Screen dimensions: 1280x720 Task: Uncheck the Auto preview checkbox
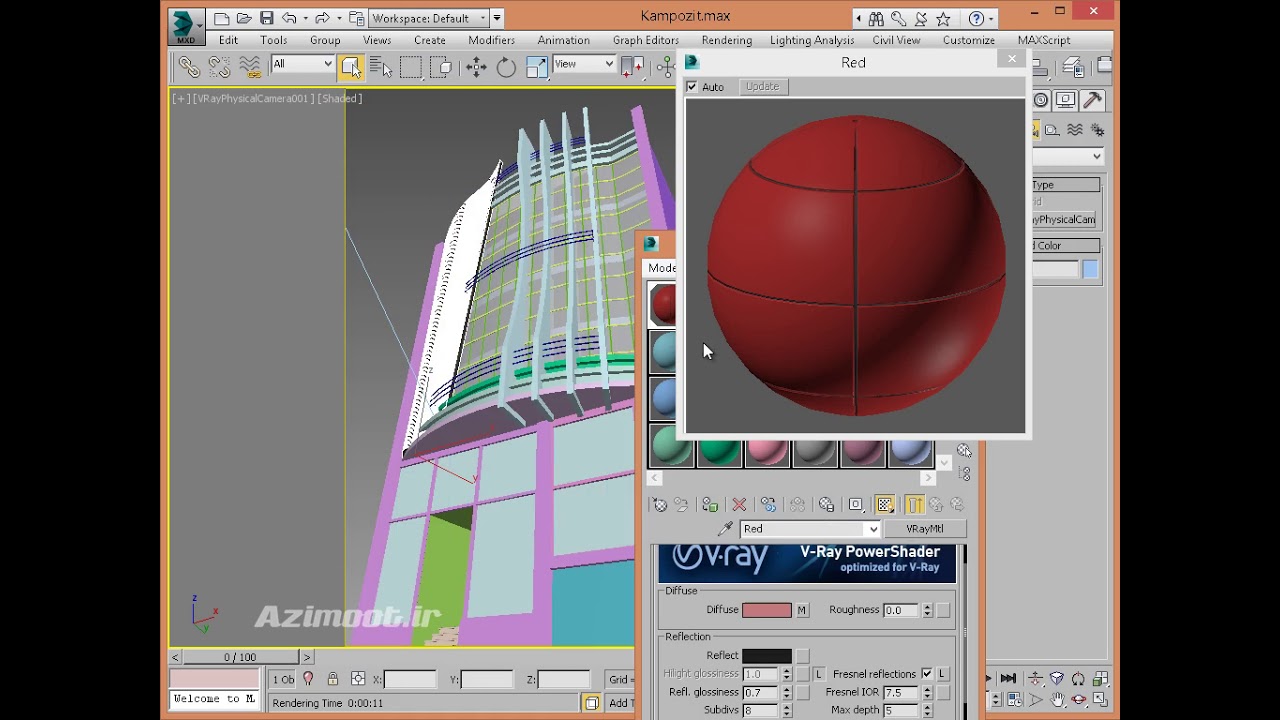coord(692,87)
